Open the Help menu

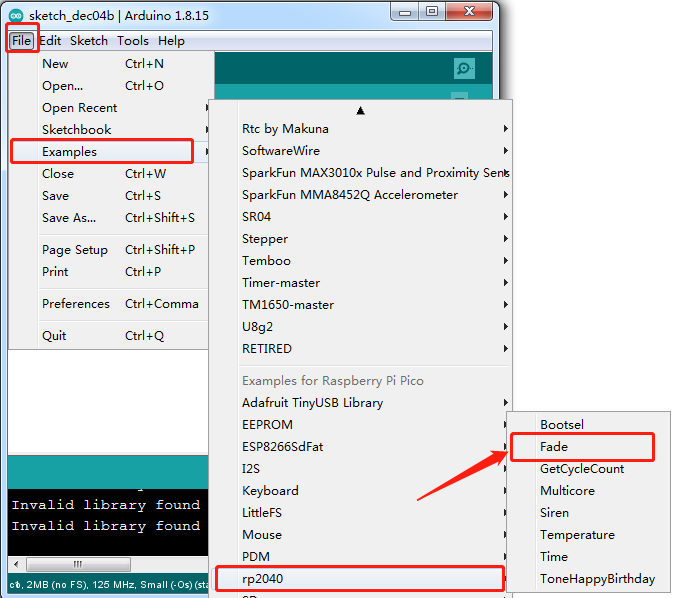tap(171, 41)
